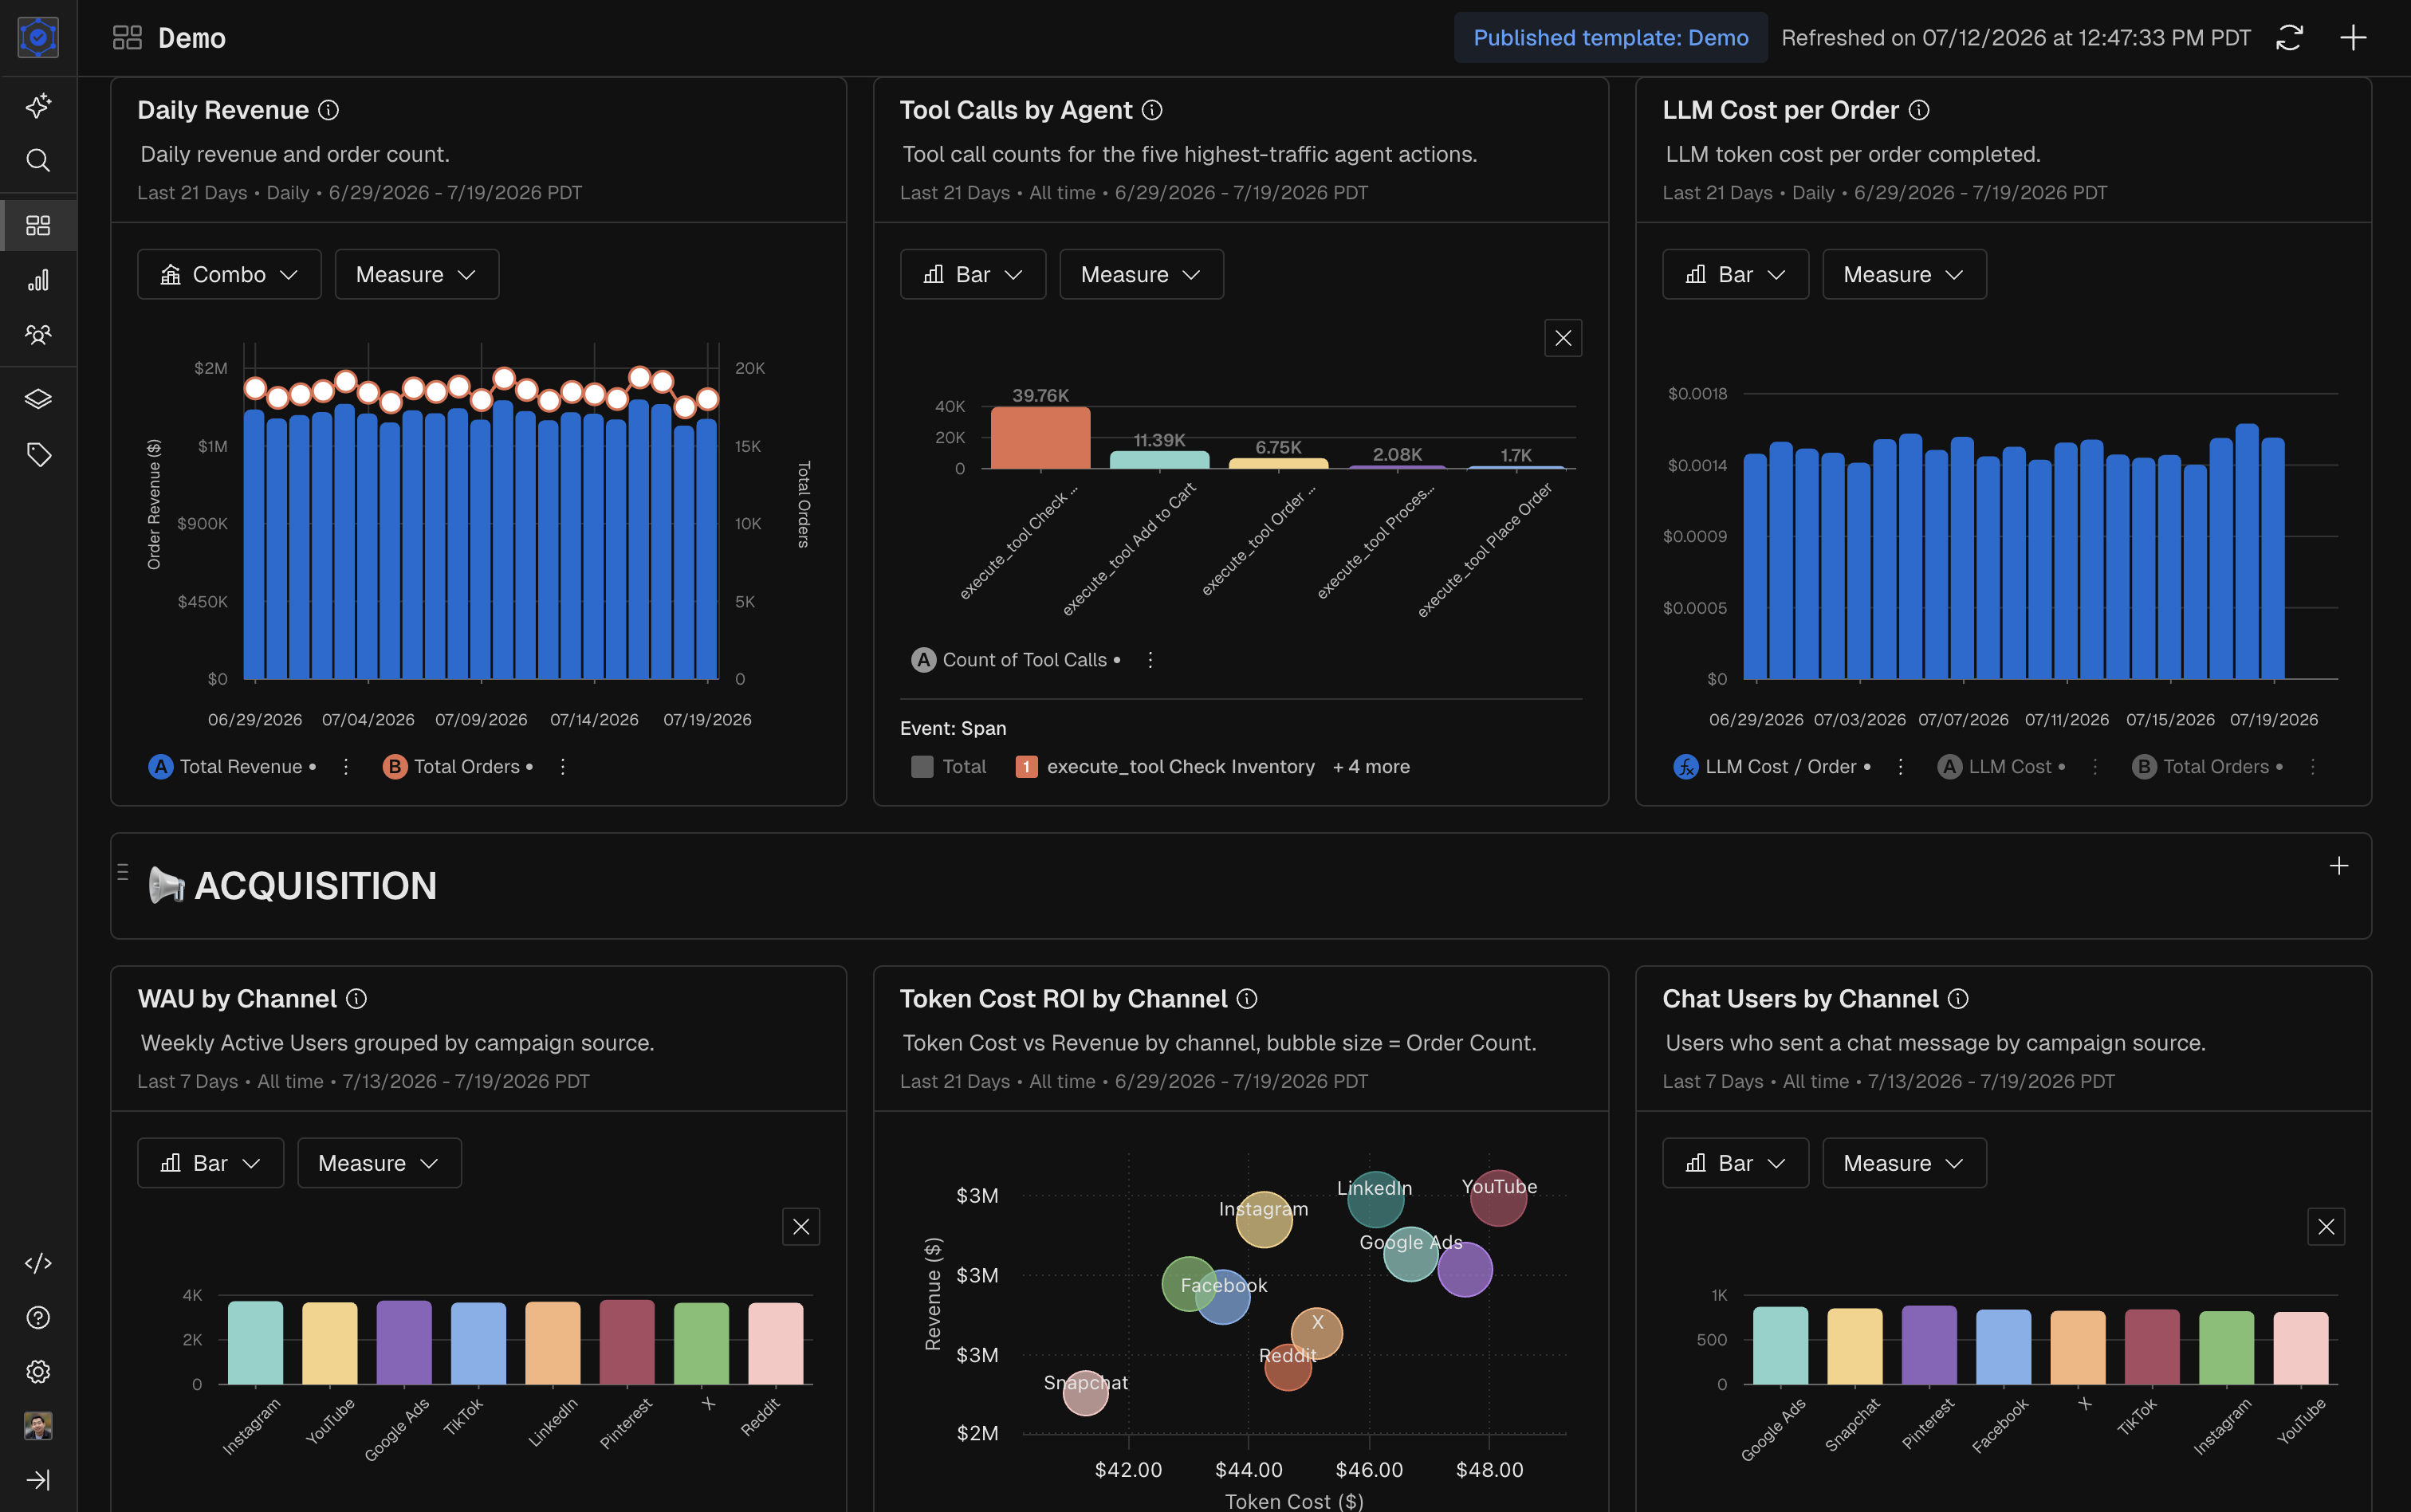The height and width of the screenshot is (1512, 2411).
Task: Open the settings gear icon
Action: click(x=38, y=1372)
